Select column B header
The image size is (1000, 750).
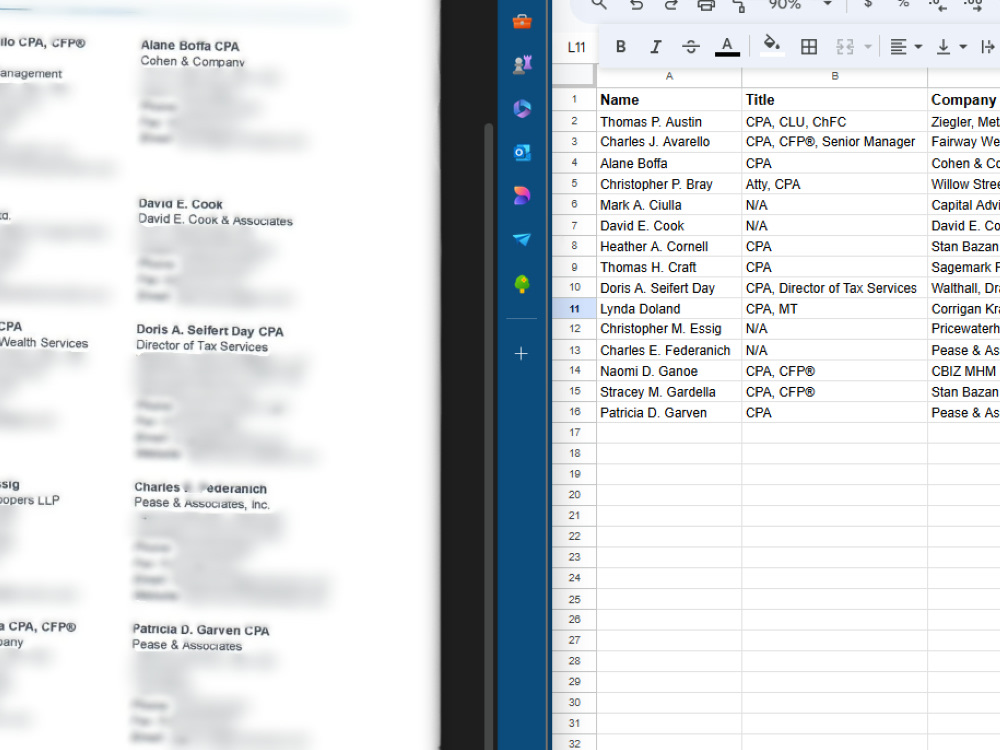click(x=834, y=76)
